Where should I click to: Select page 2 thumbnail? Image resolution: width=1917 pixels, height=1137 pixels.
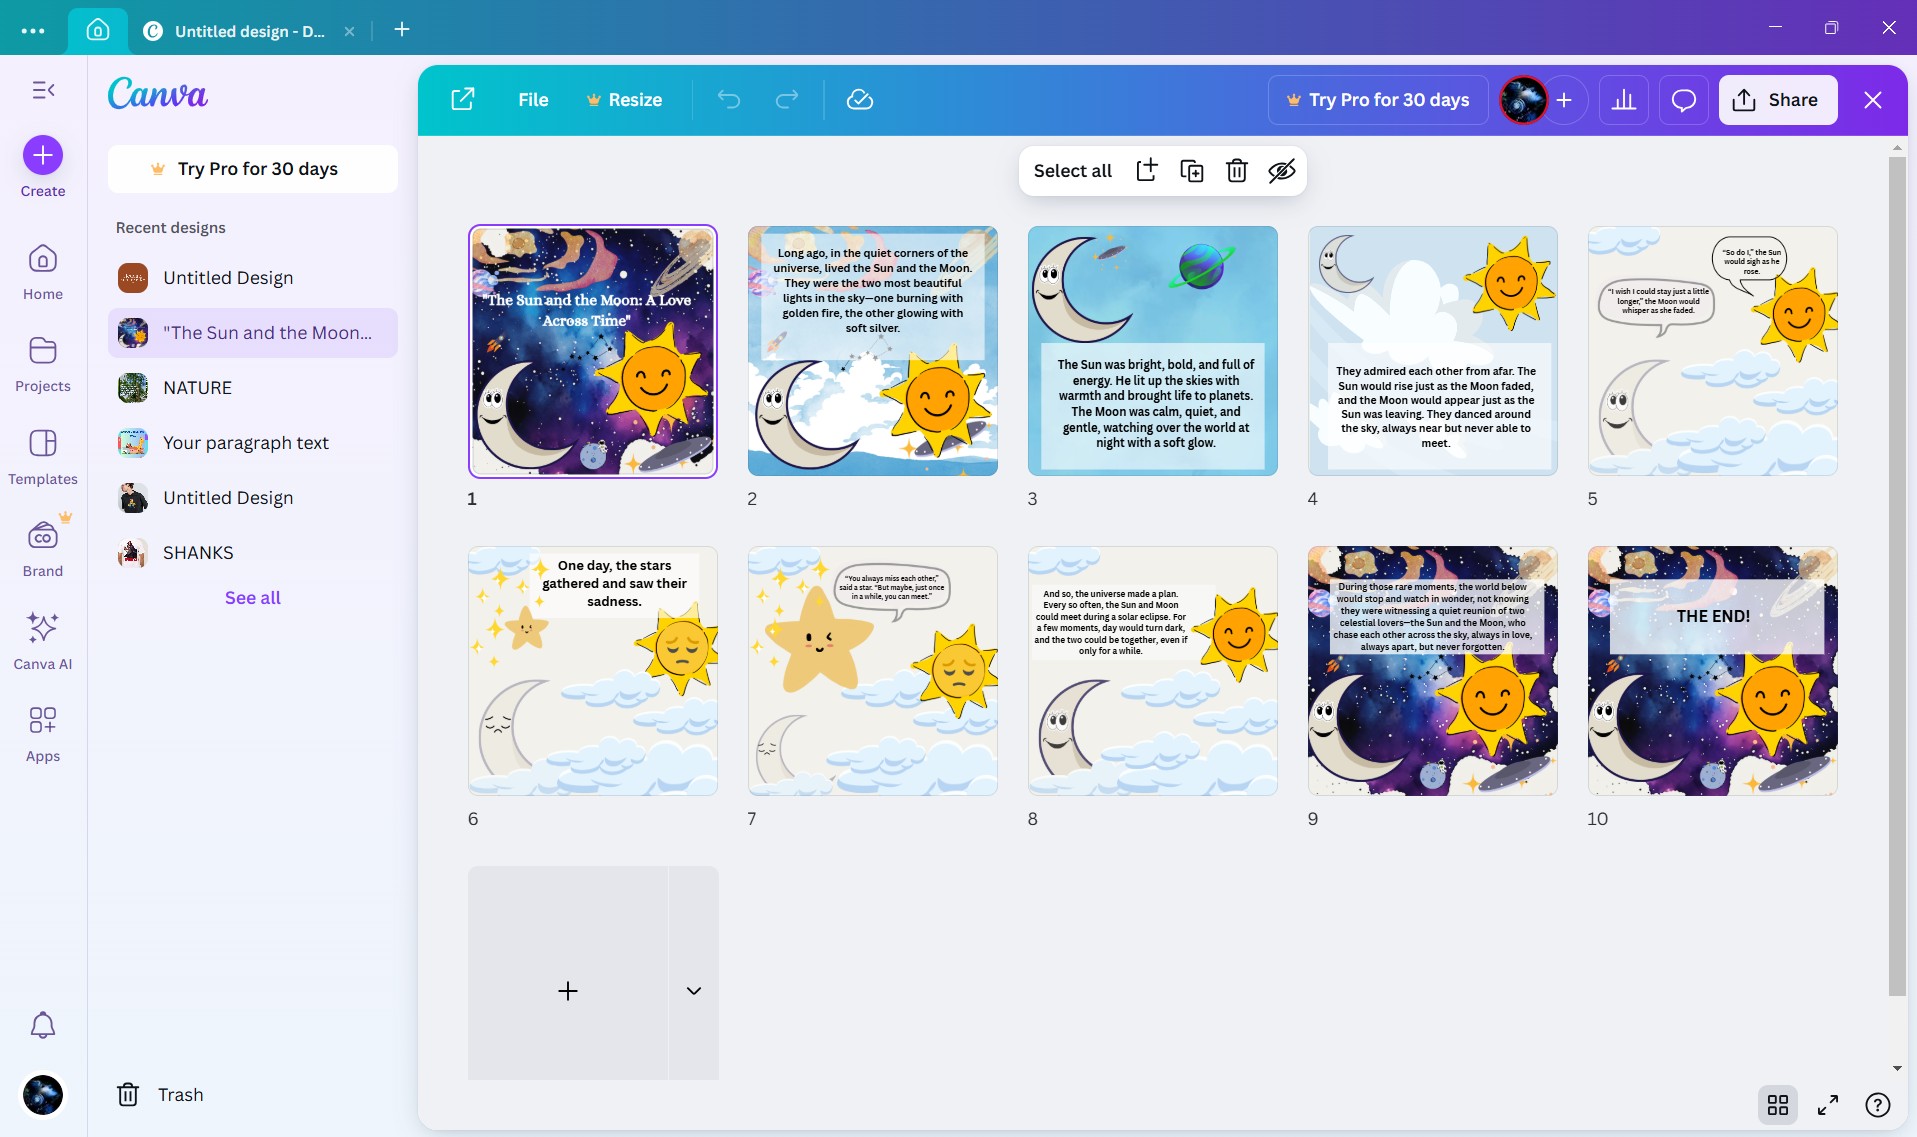[x=873, y=351]
